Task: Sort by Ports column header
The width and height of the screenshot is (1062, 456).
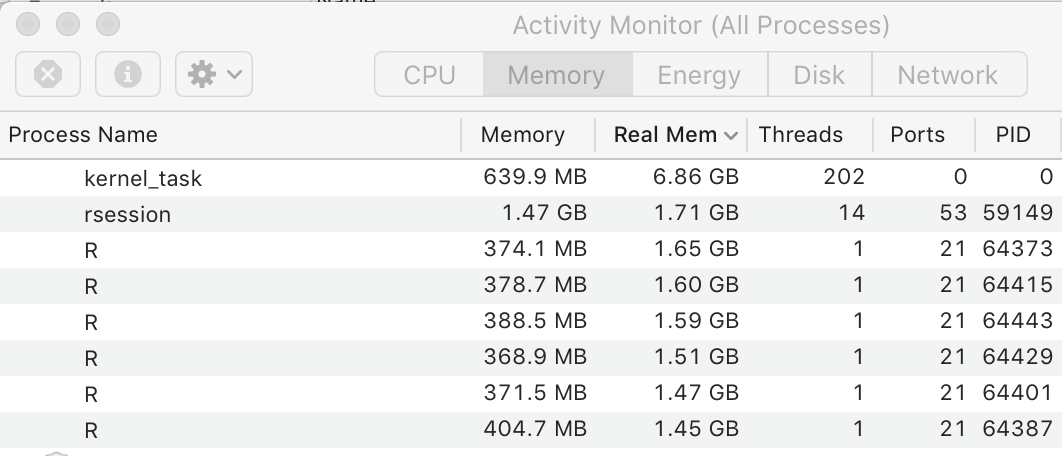Action: (x=917, y=134)
